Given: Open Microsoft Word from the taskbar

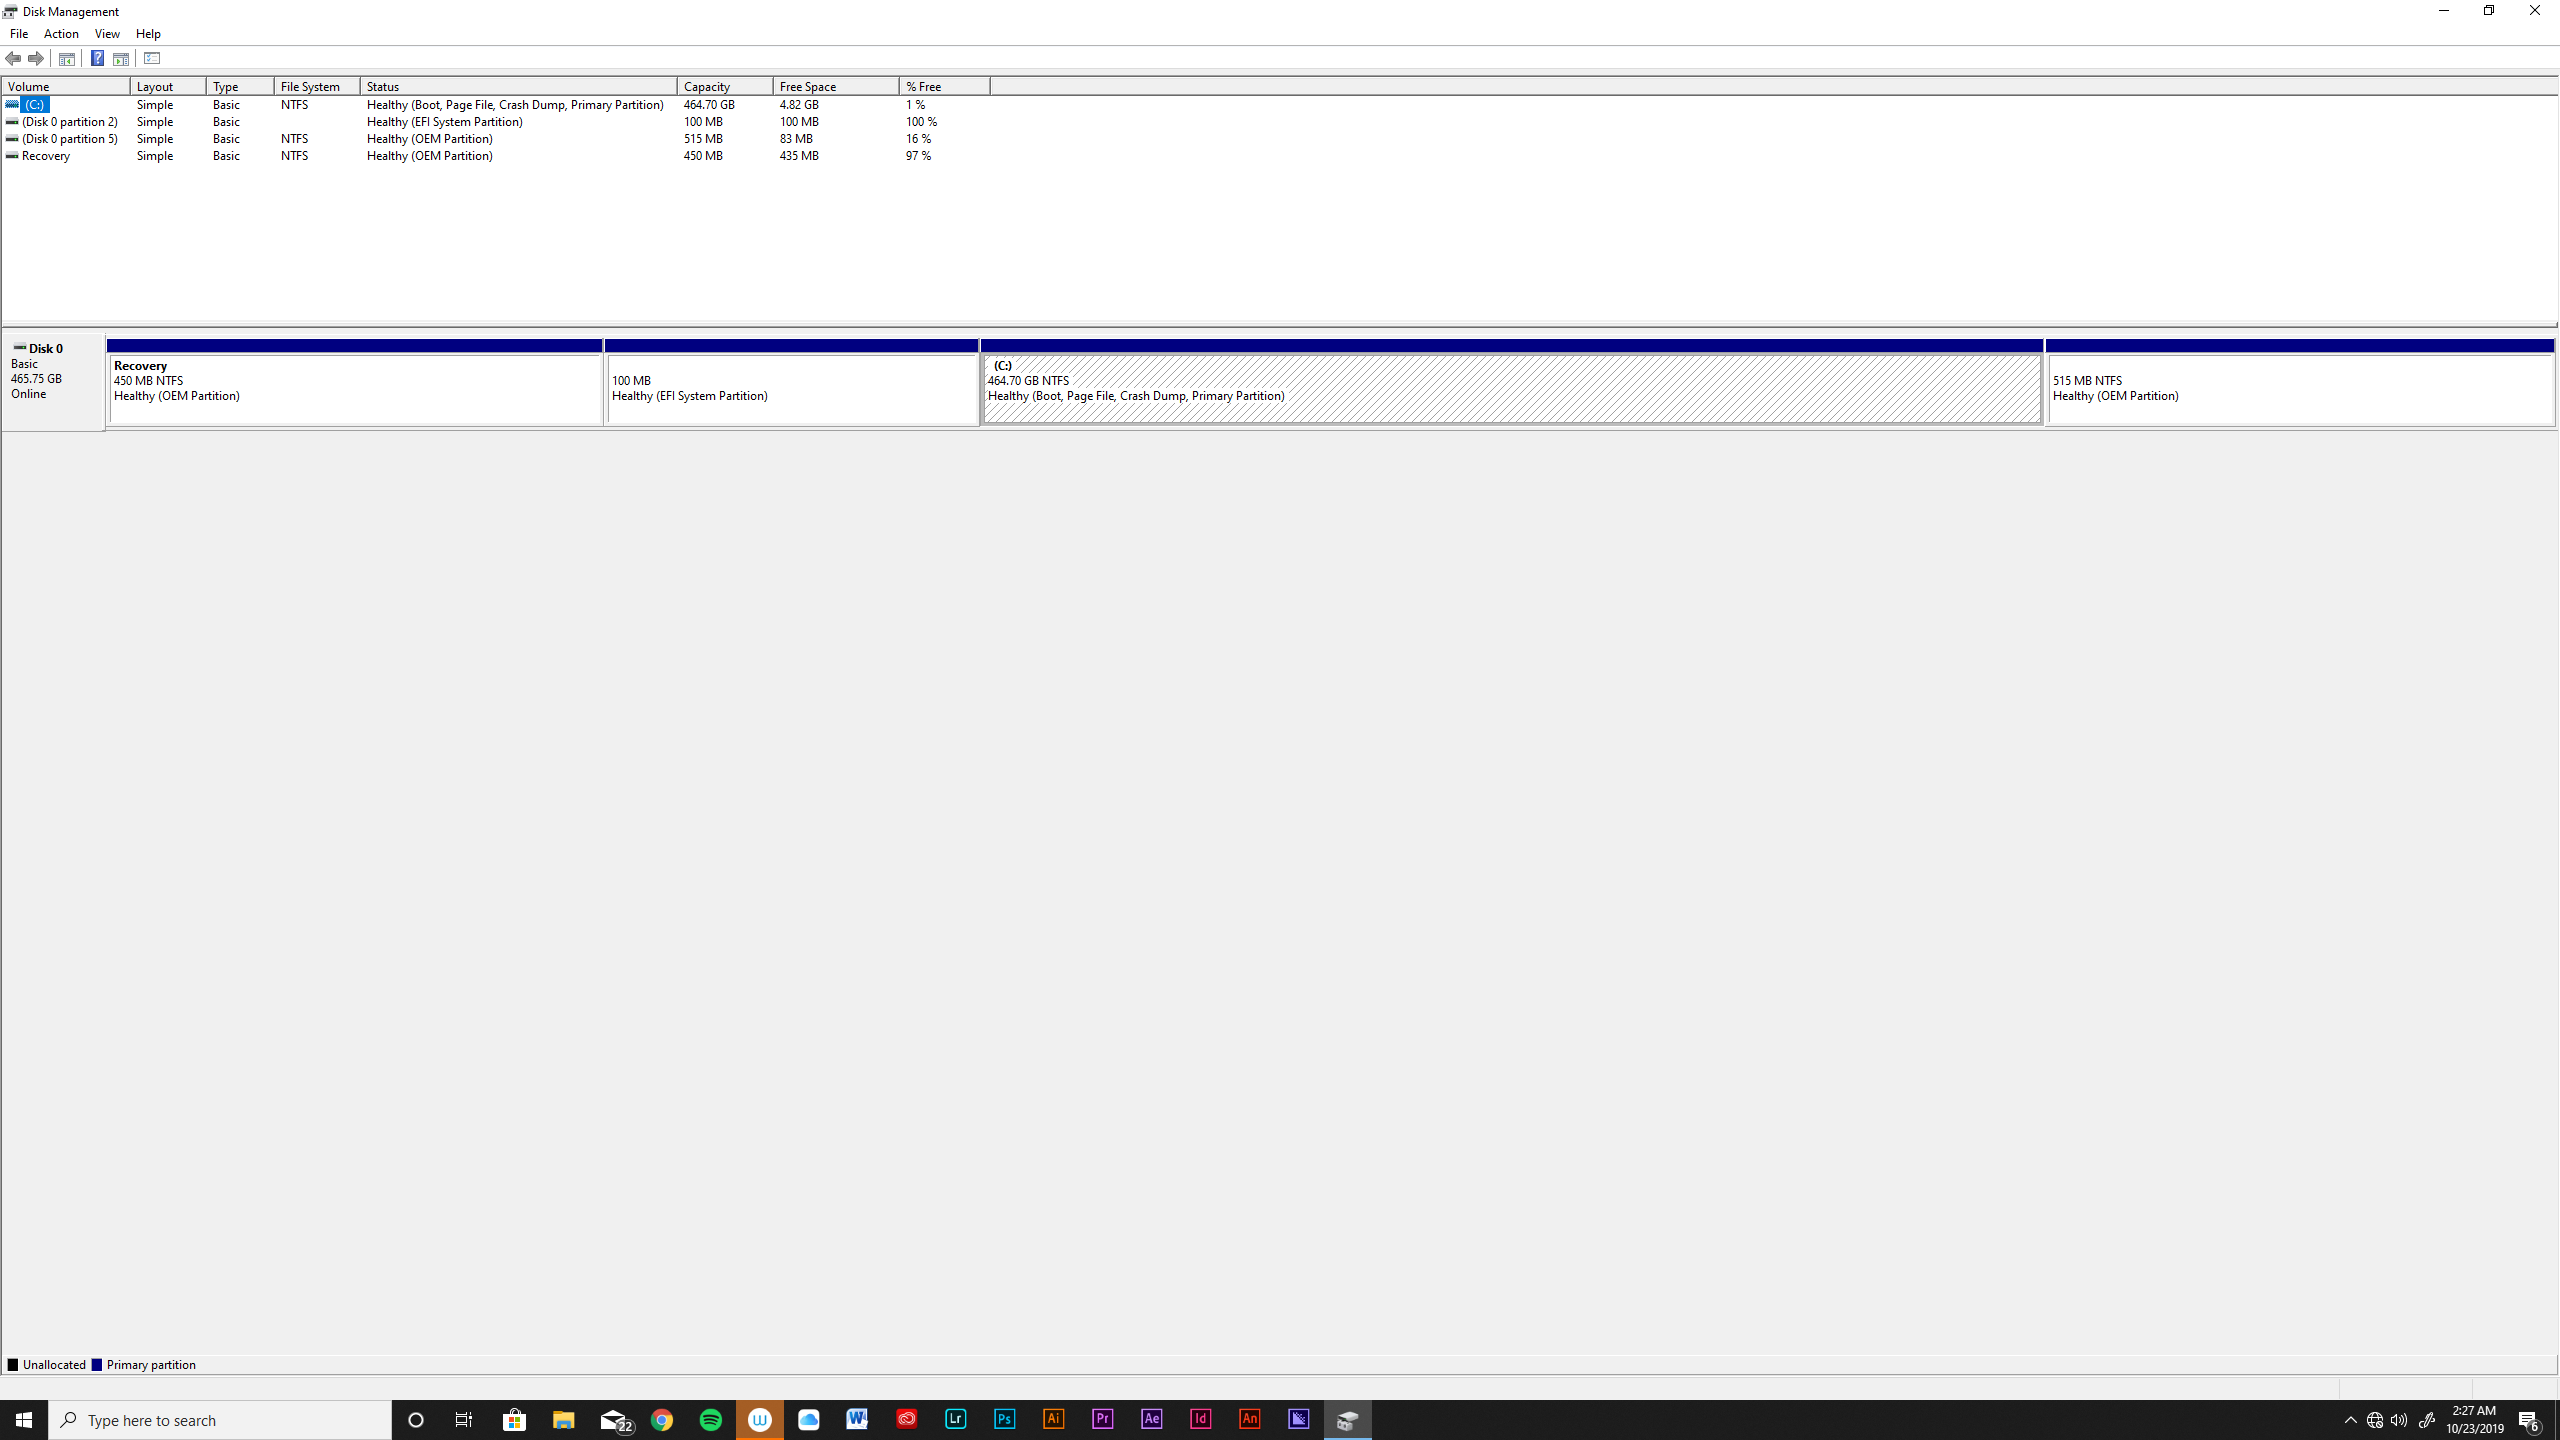Looking at the screenshot, I should pyautogui.click(x=857, y=1419).
